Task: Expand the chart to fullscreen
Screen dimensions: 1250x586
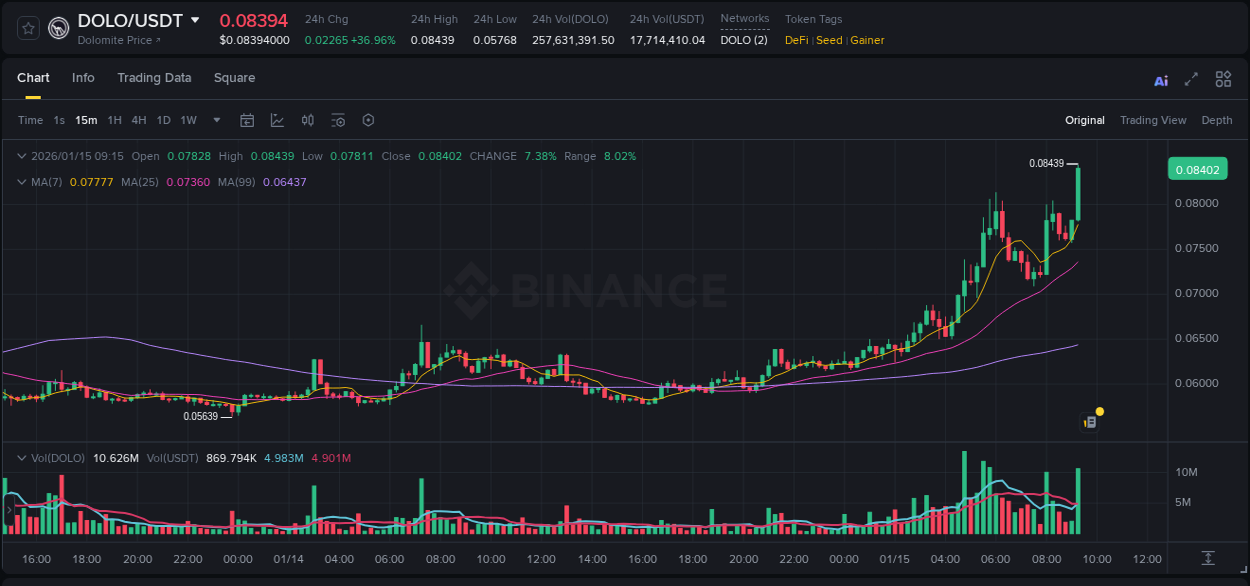Action: click(x=1191, y=79)
